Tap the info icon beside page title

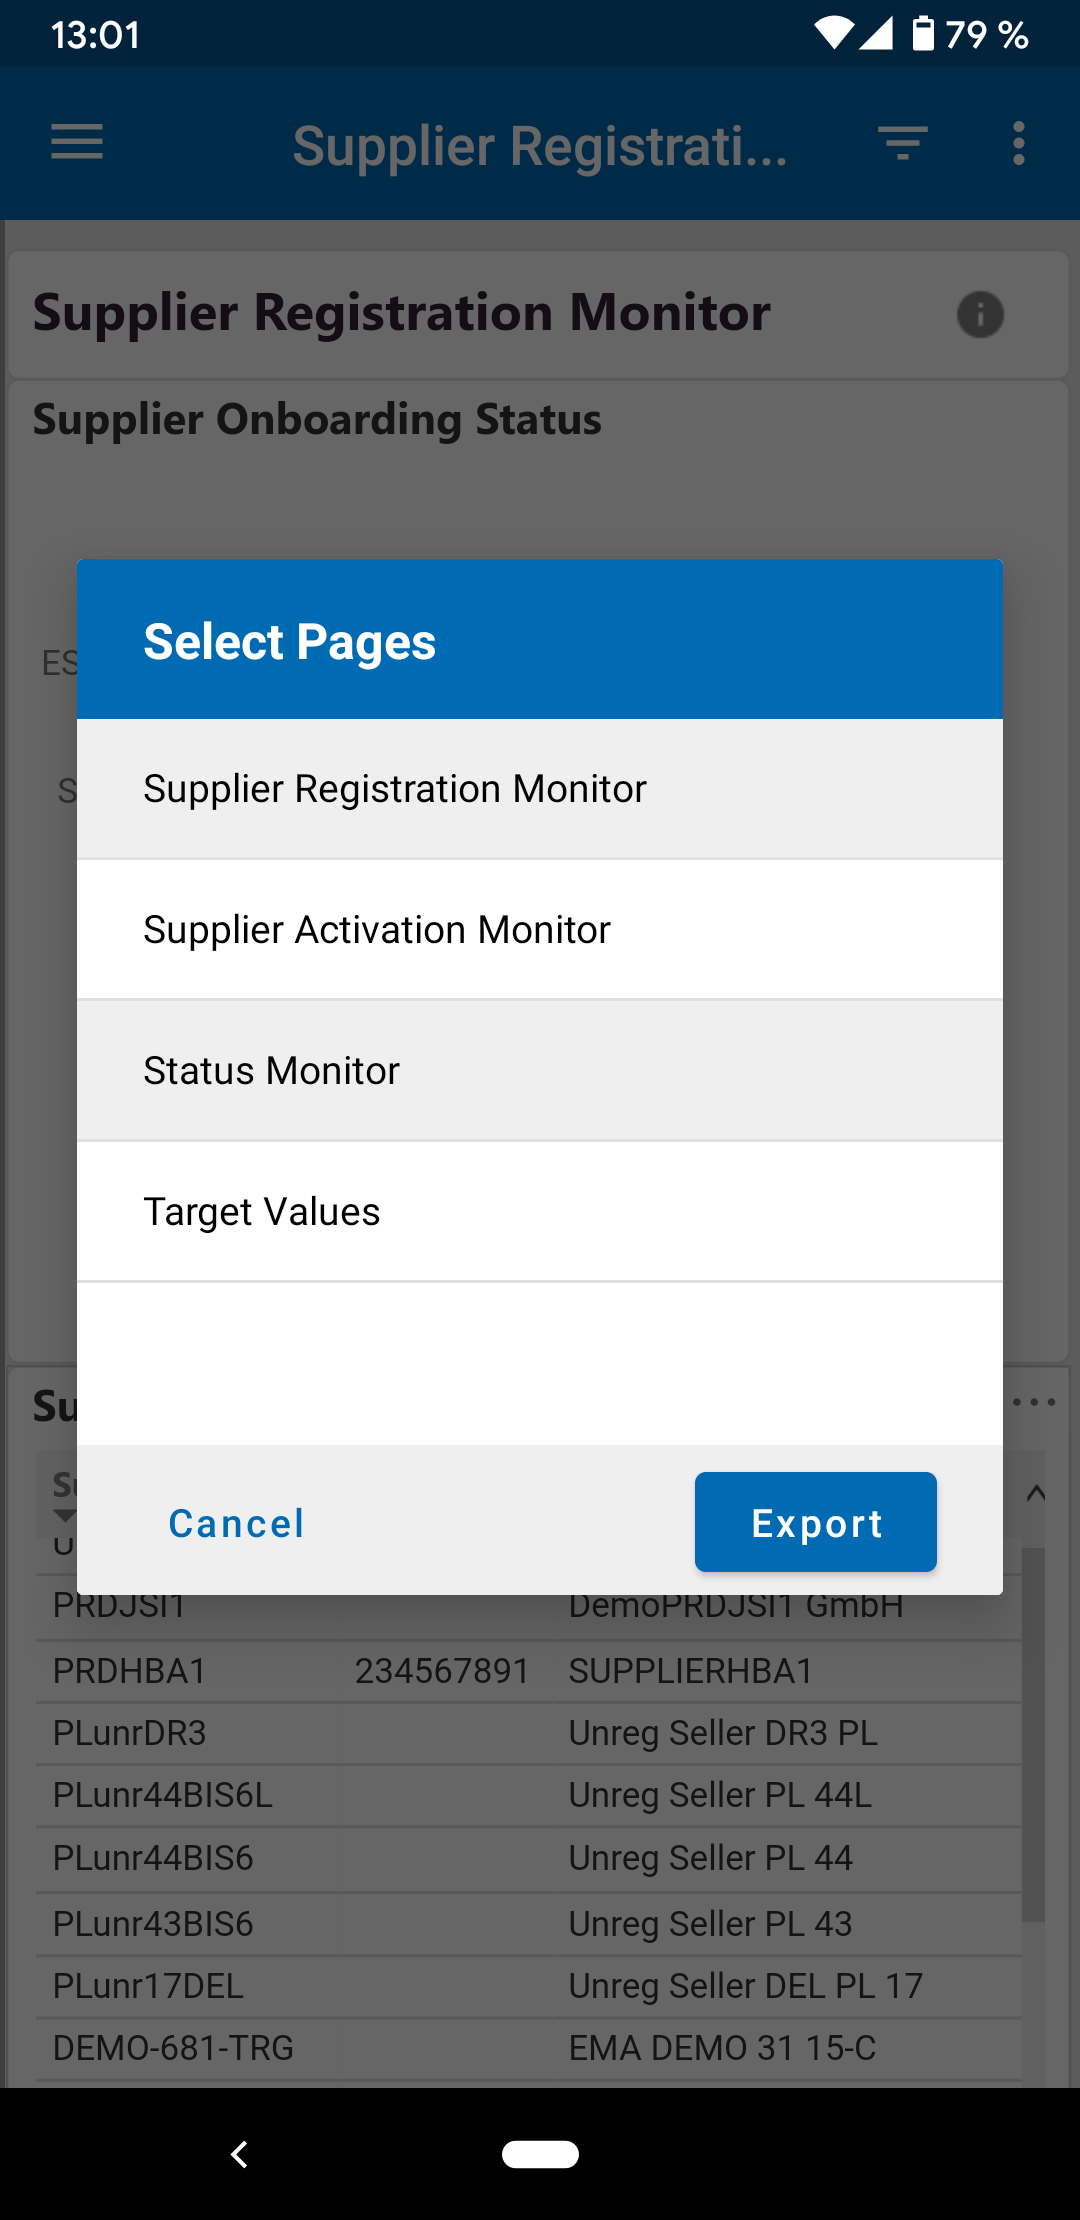click(980, 315)
